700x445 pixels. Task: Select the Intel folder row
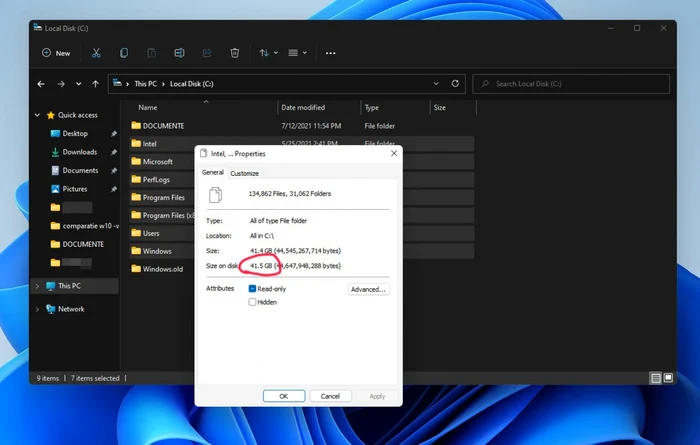click(x=302, y=144)
